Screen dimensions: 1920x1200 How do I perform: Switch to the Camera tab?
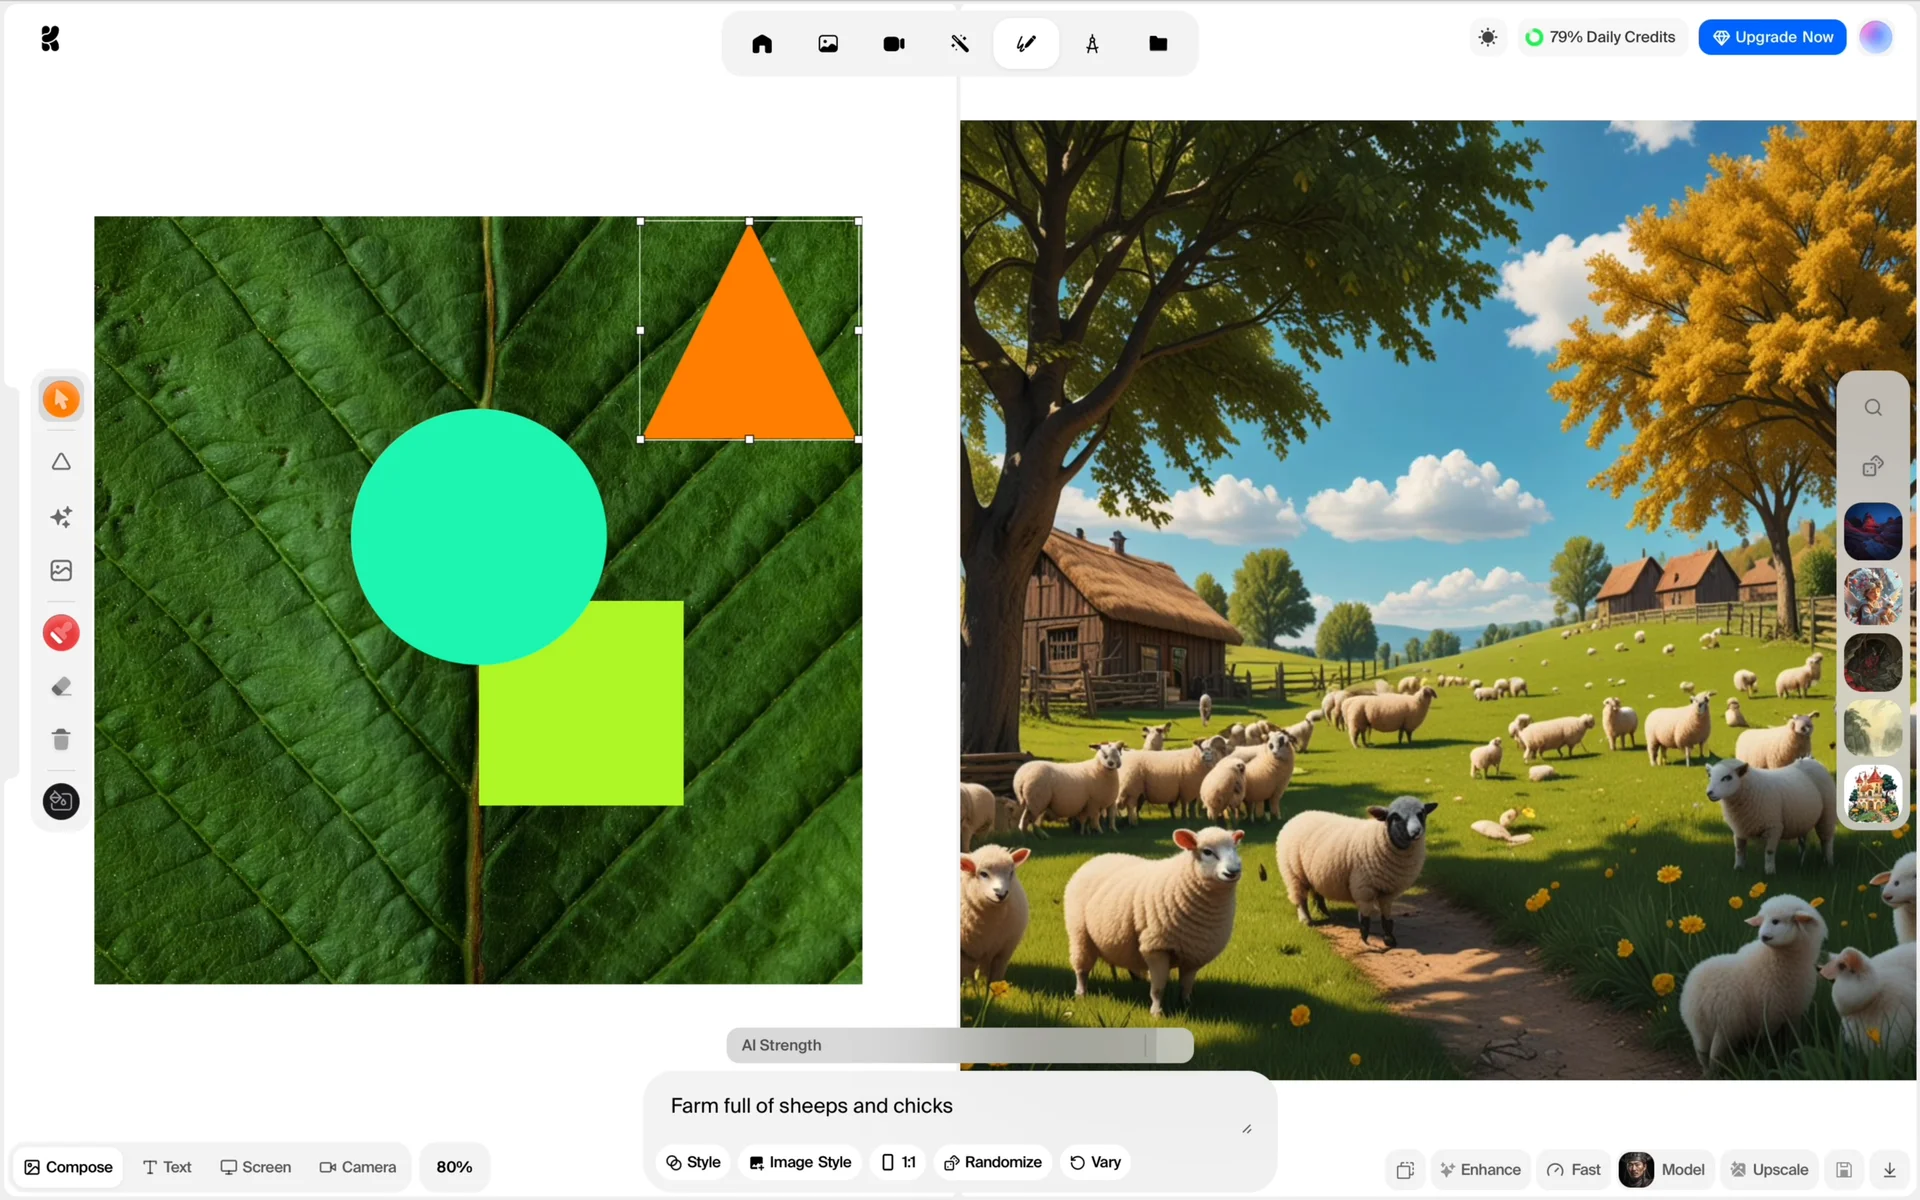[x=357, y=1167]
